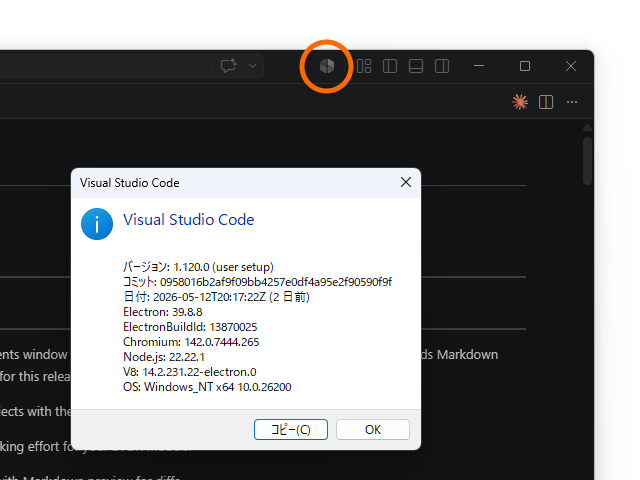The height and width of the screenshot is (480, 640).
Task: Click the blue information icon in dialog
Action: click(97, 224)
